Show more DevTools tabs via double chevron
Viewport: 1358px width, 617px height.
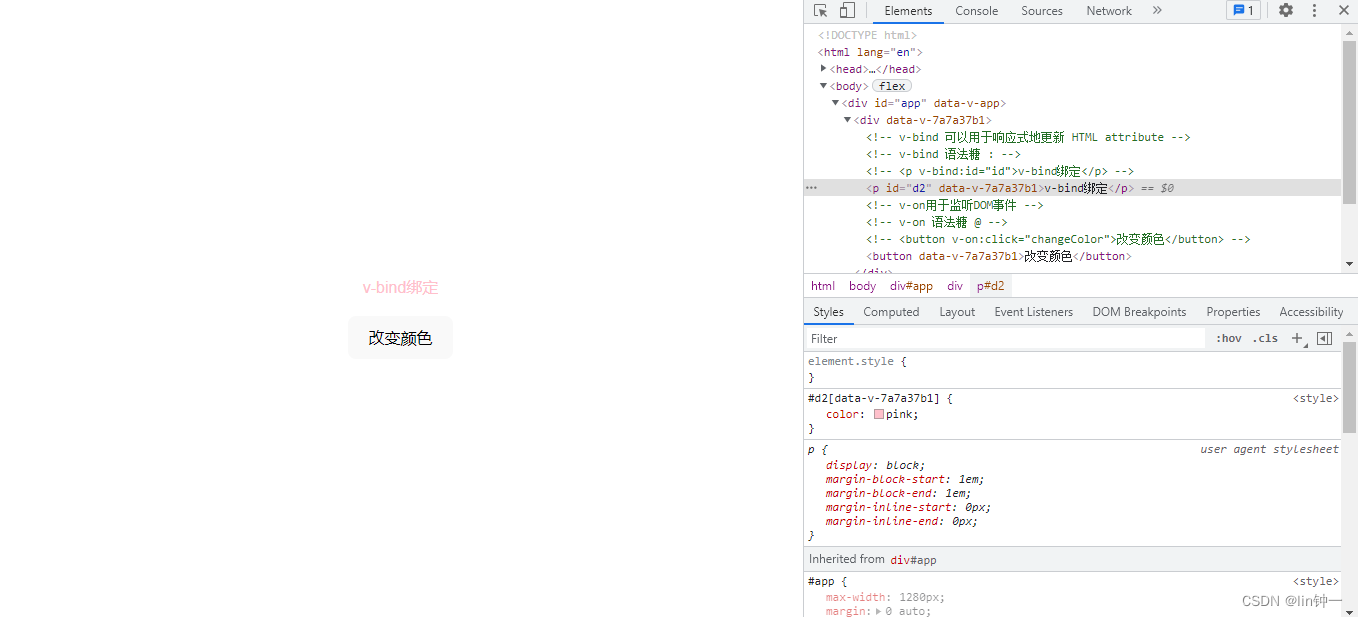coord(1157,11)
